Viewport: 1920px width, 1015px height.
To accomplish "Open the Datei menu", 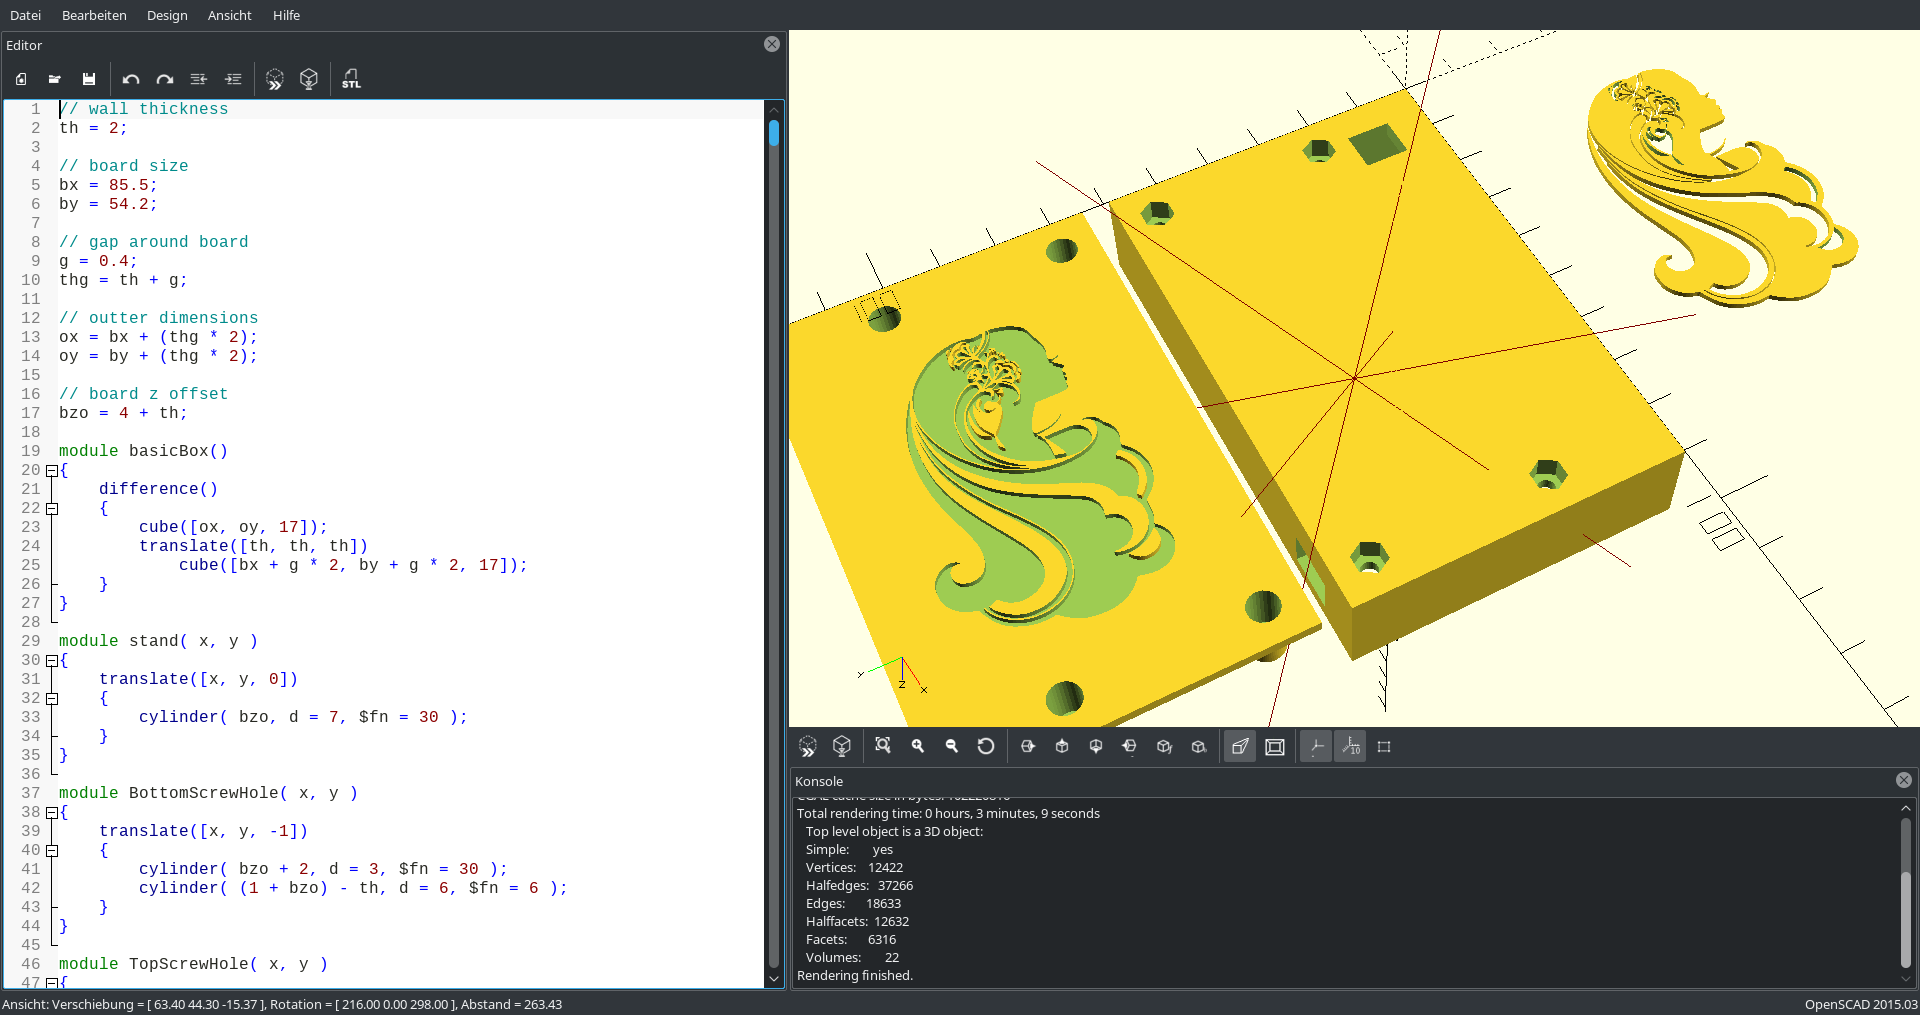I will 26,15.
